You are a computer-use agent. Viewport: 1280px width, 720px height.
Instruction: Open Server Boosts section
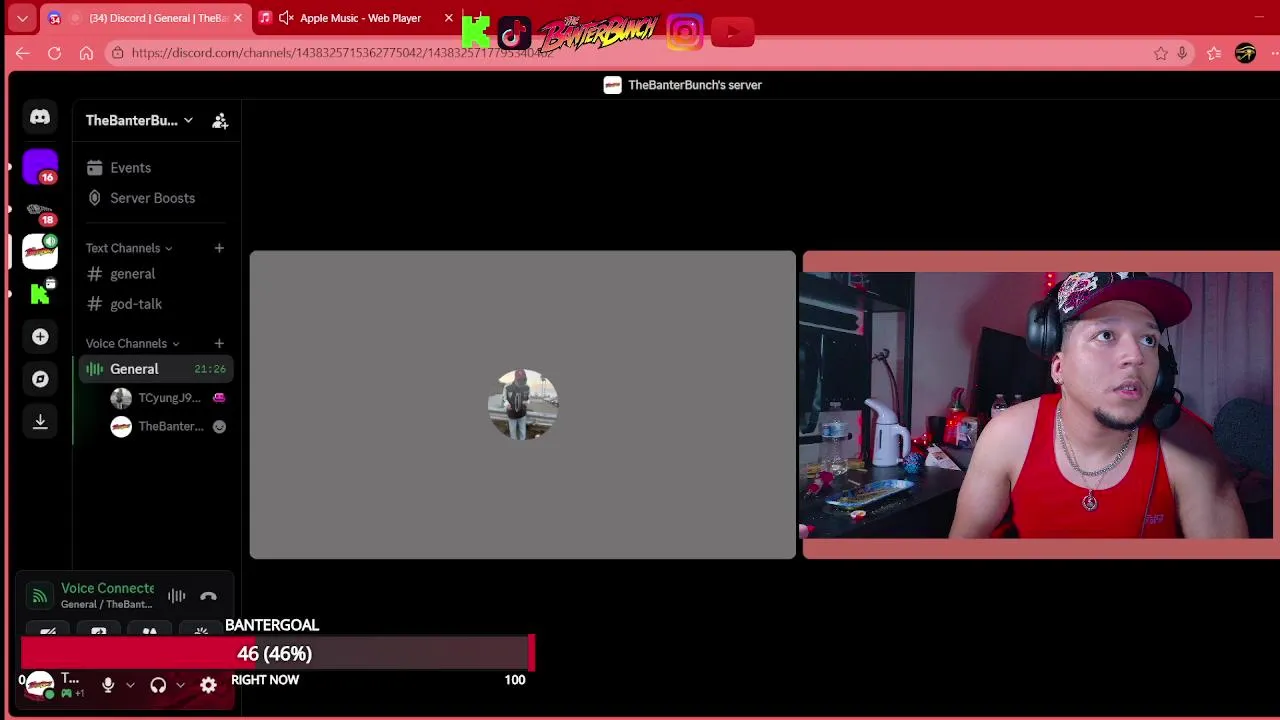coord(156,198)
